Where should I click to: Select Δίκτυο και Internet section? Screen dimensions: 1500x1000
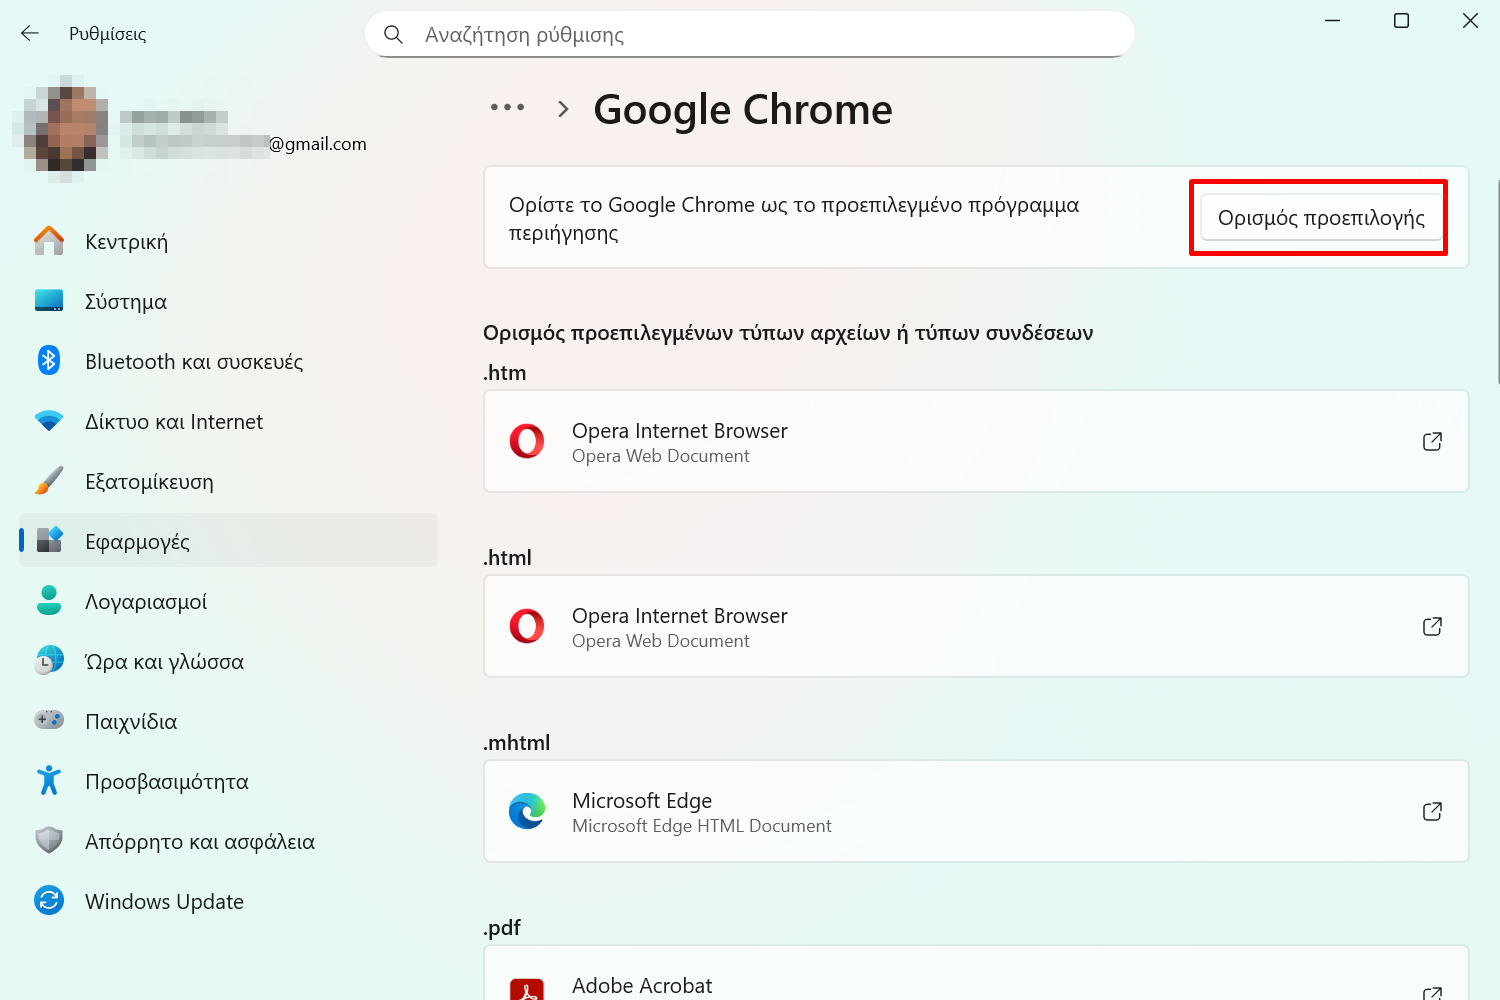coord(228,421)
